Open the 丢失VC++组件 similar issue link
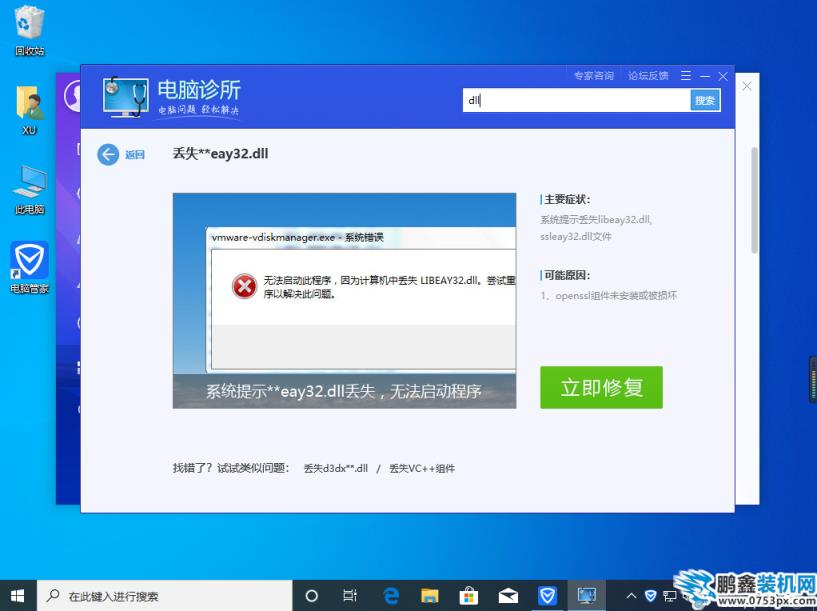 point(421,468)
